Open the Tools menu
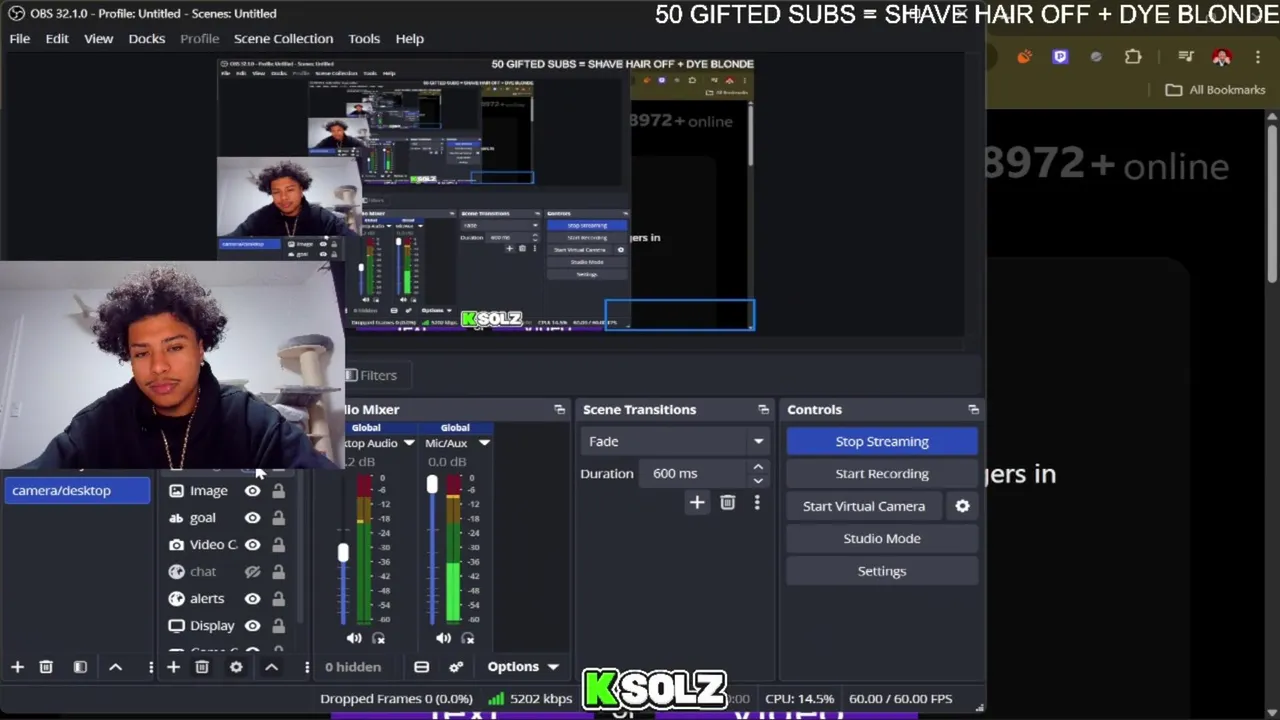The height and width of the screenshot is (720, 1280). pos(364,39)
